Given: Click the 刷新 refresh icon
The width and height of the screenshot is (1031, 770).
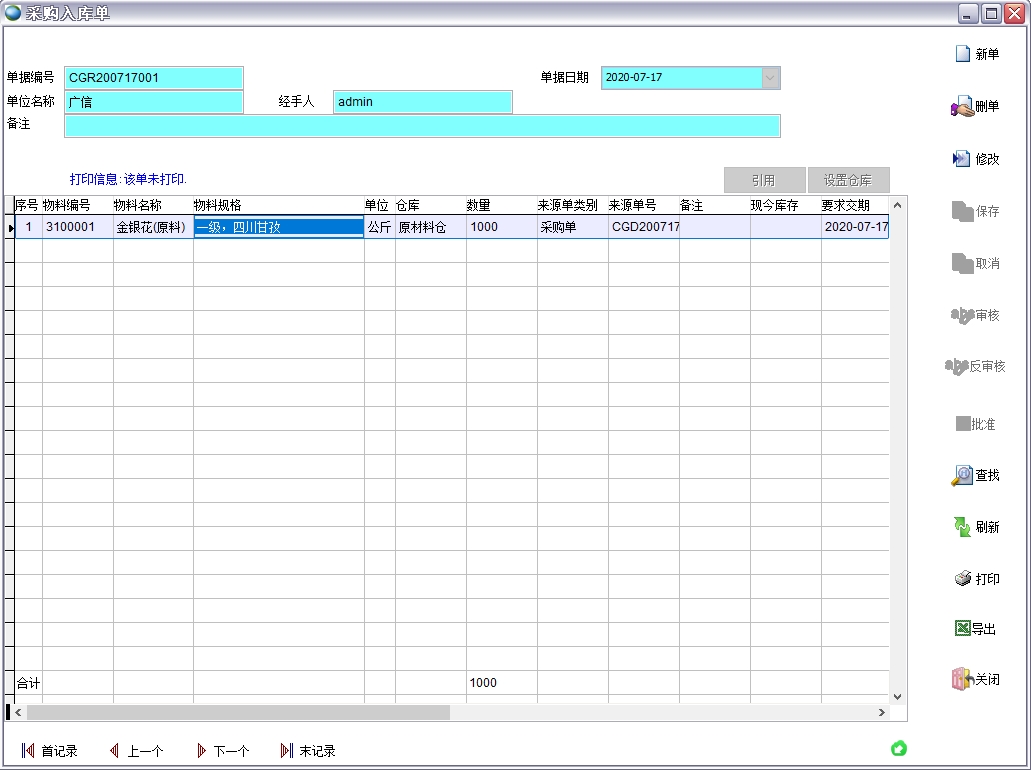Looking at the screenshot, I should [x=962, y=527].
